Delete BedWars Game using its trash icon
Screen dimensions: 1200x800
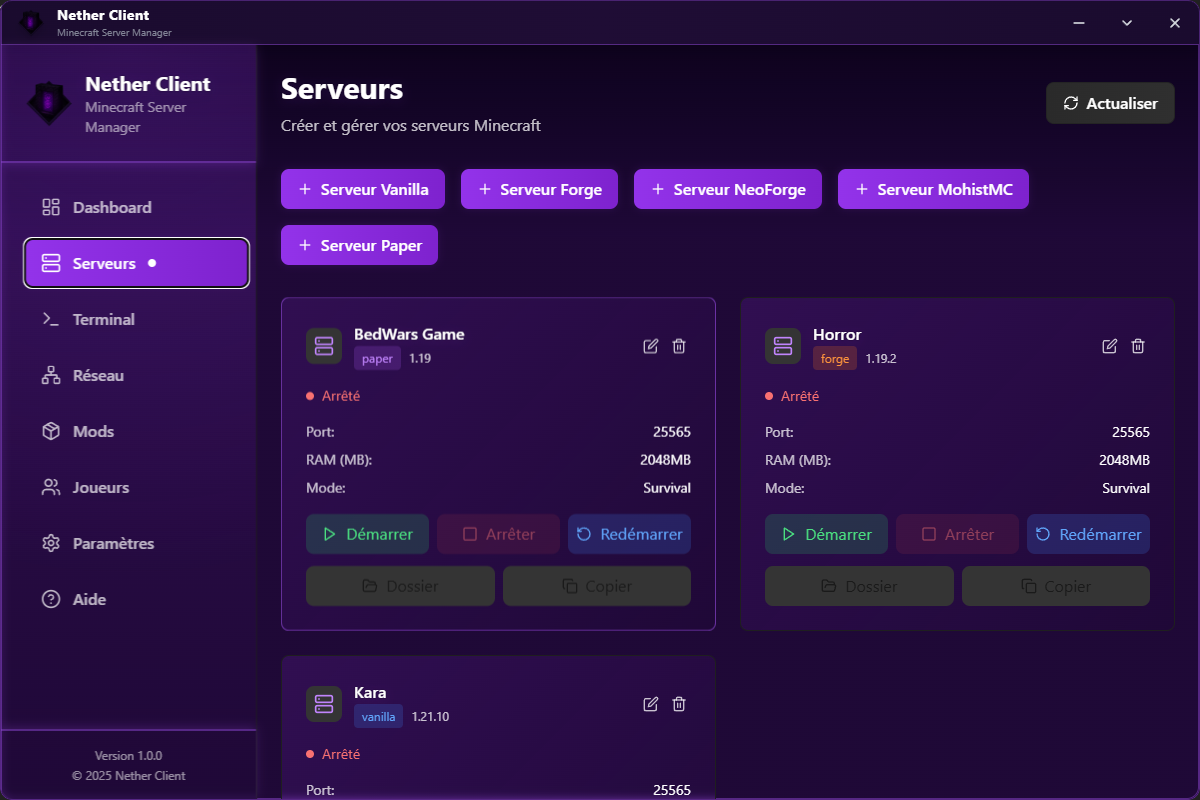tap(679, 346)
